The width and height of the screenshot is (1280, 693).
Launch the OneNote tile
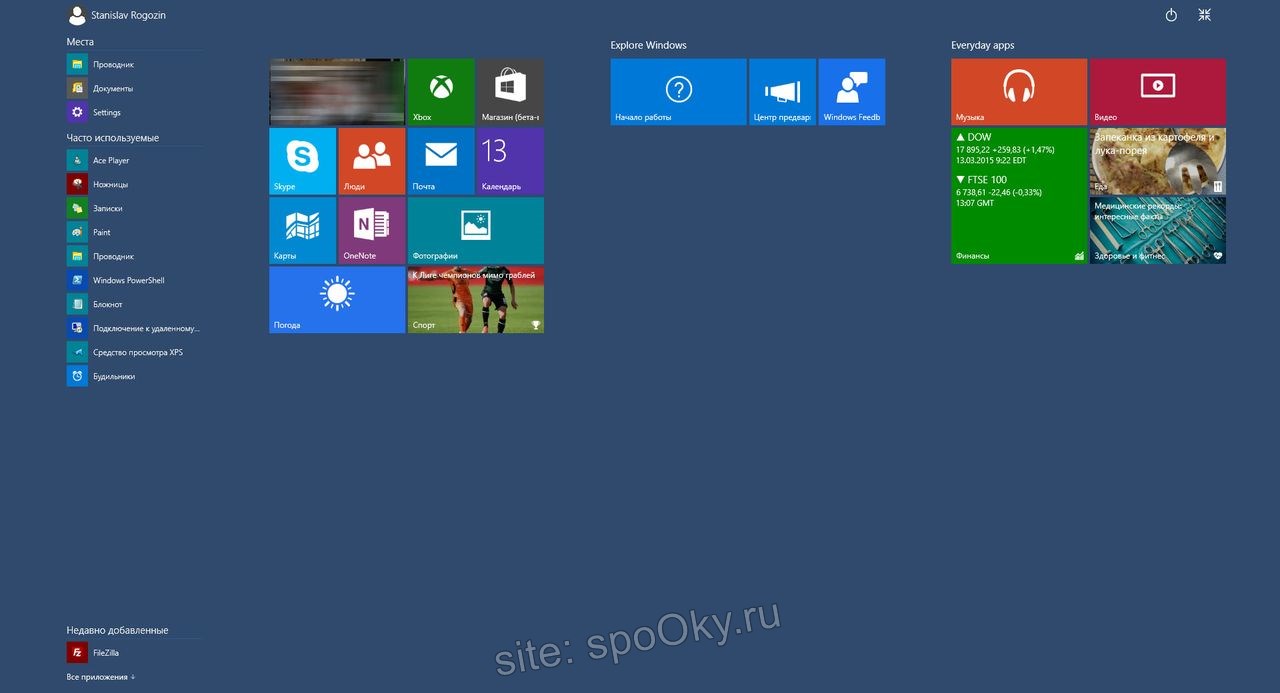click(372, 230)
